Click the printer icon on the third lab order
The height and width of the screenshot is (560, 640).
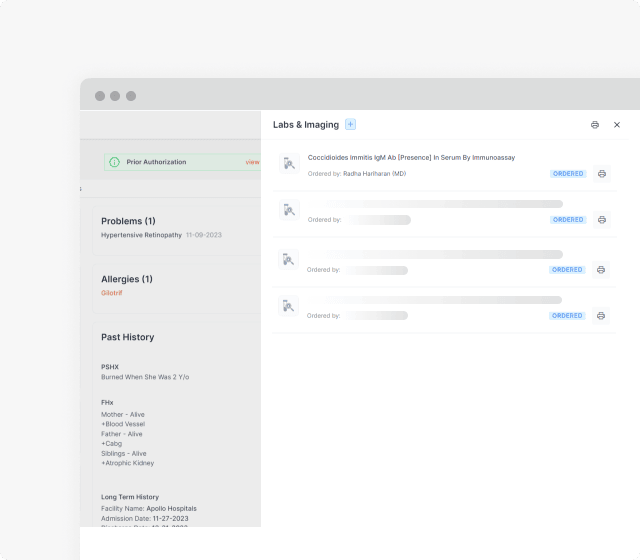(x=601, y=270)
